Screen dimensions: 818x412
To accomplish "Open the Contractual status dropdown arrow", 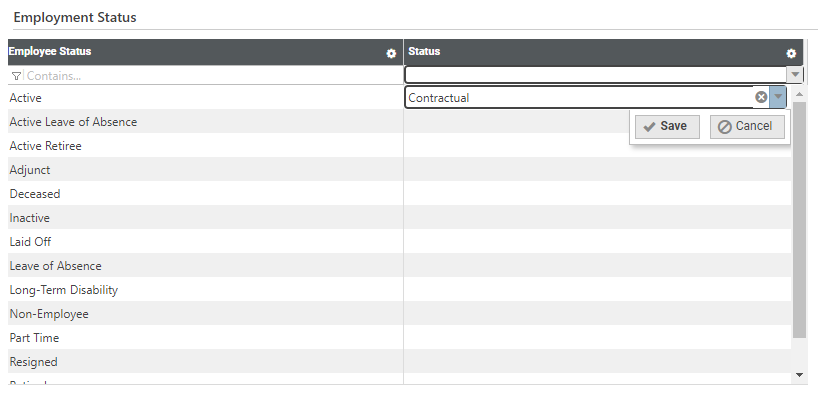I will pyautogui.click(x=778, y=97).
